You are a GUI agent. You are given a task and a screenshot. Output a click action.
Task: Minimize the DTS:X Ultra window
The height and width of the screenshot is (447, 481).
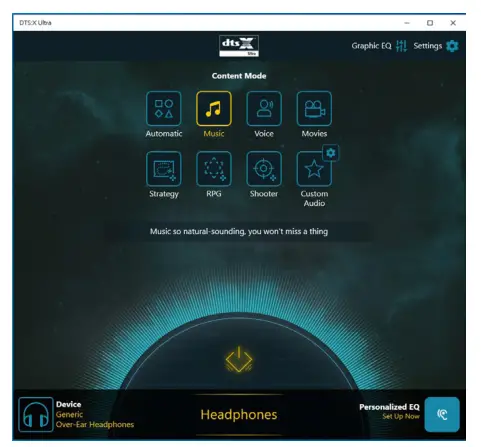(407, 23)
